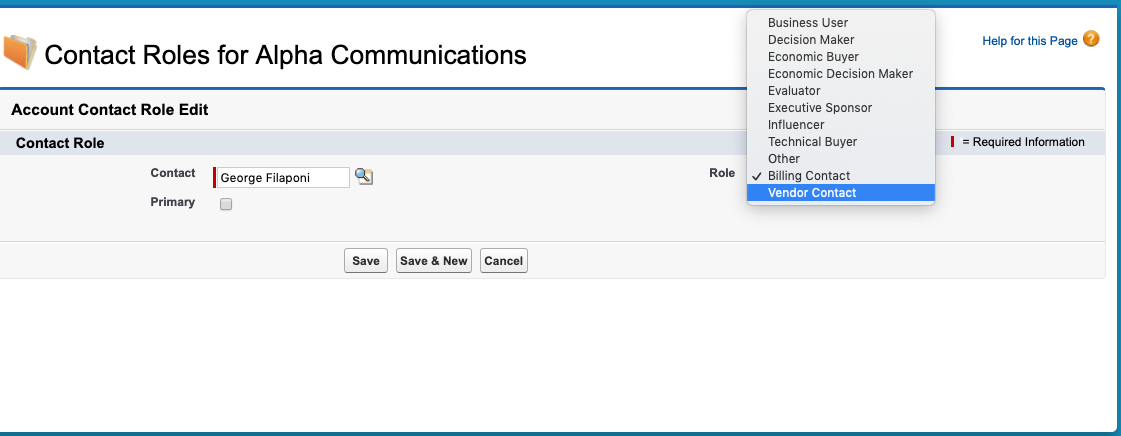Viewport: 1121px width, 436px height.
Task: Click the Save button
Action: 365,261
